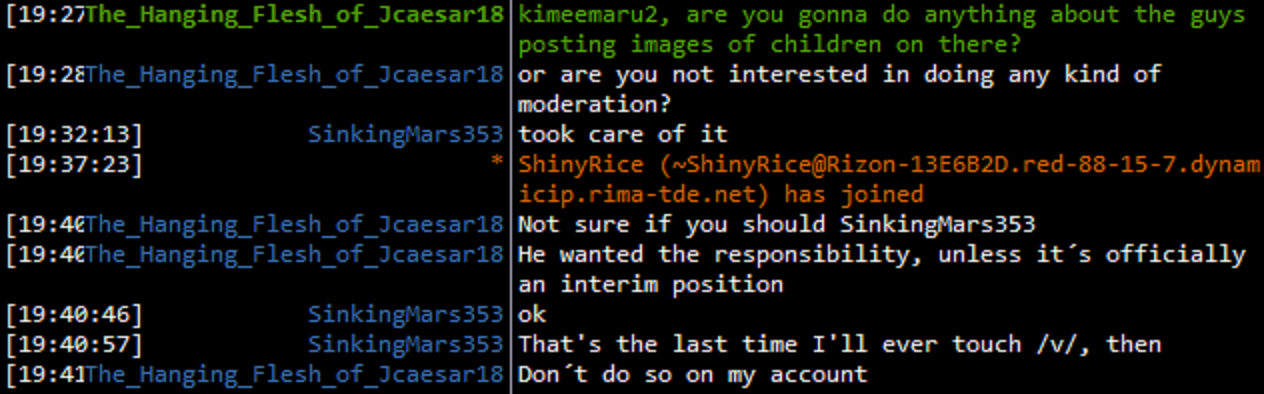Click the "an interim position" line
The image size is (1264, 394).
point(651,284)
